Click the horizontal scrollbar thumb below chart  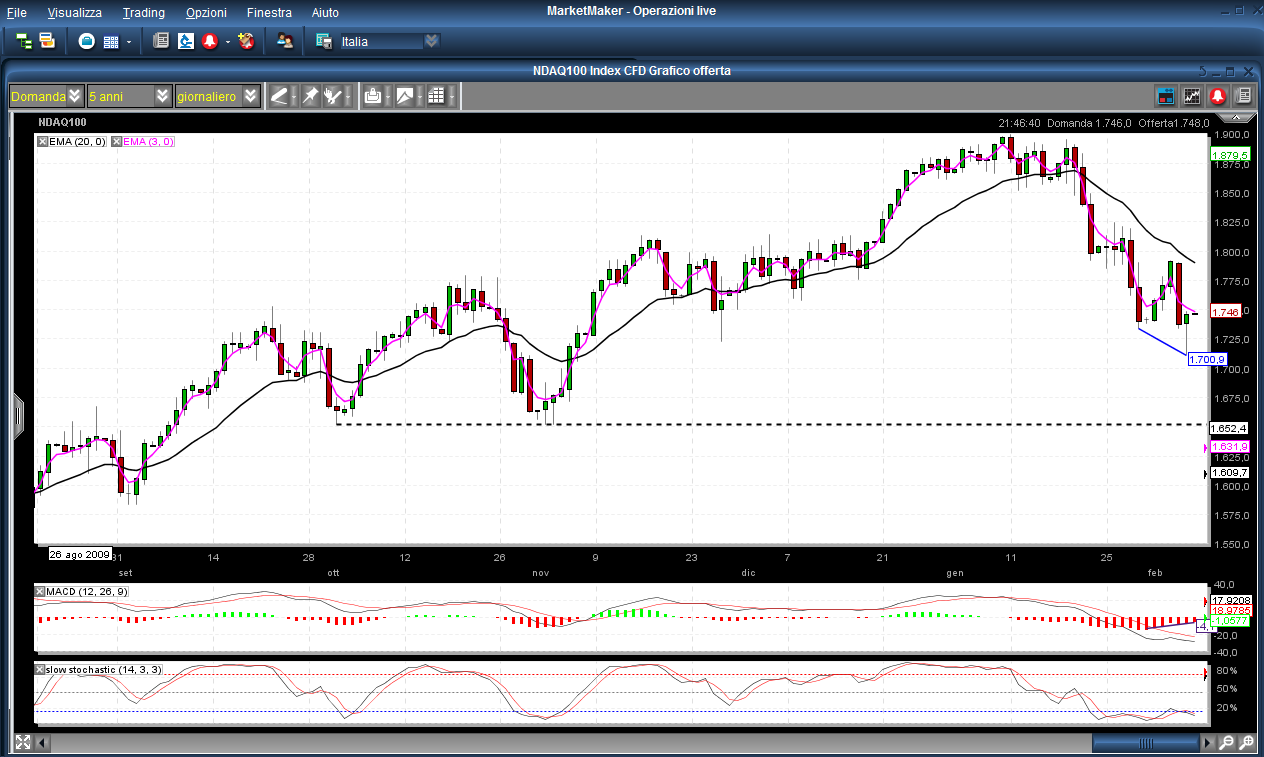pyautogui.click(x=1147, y=743)
